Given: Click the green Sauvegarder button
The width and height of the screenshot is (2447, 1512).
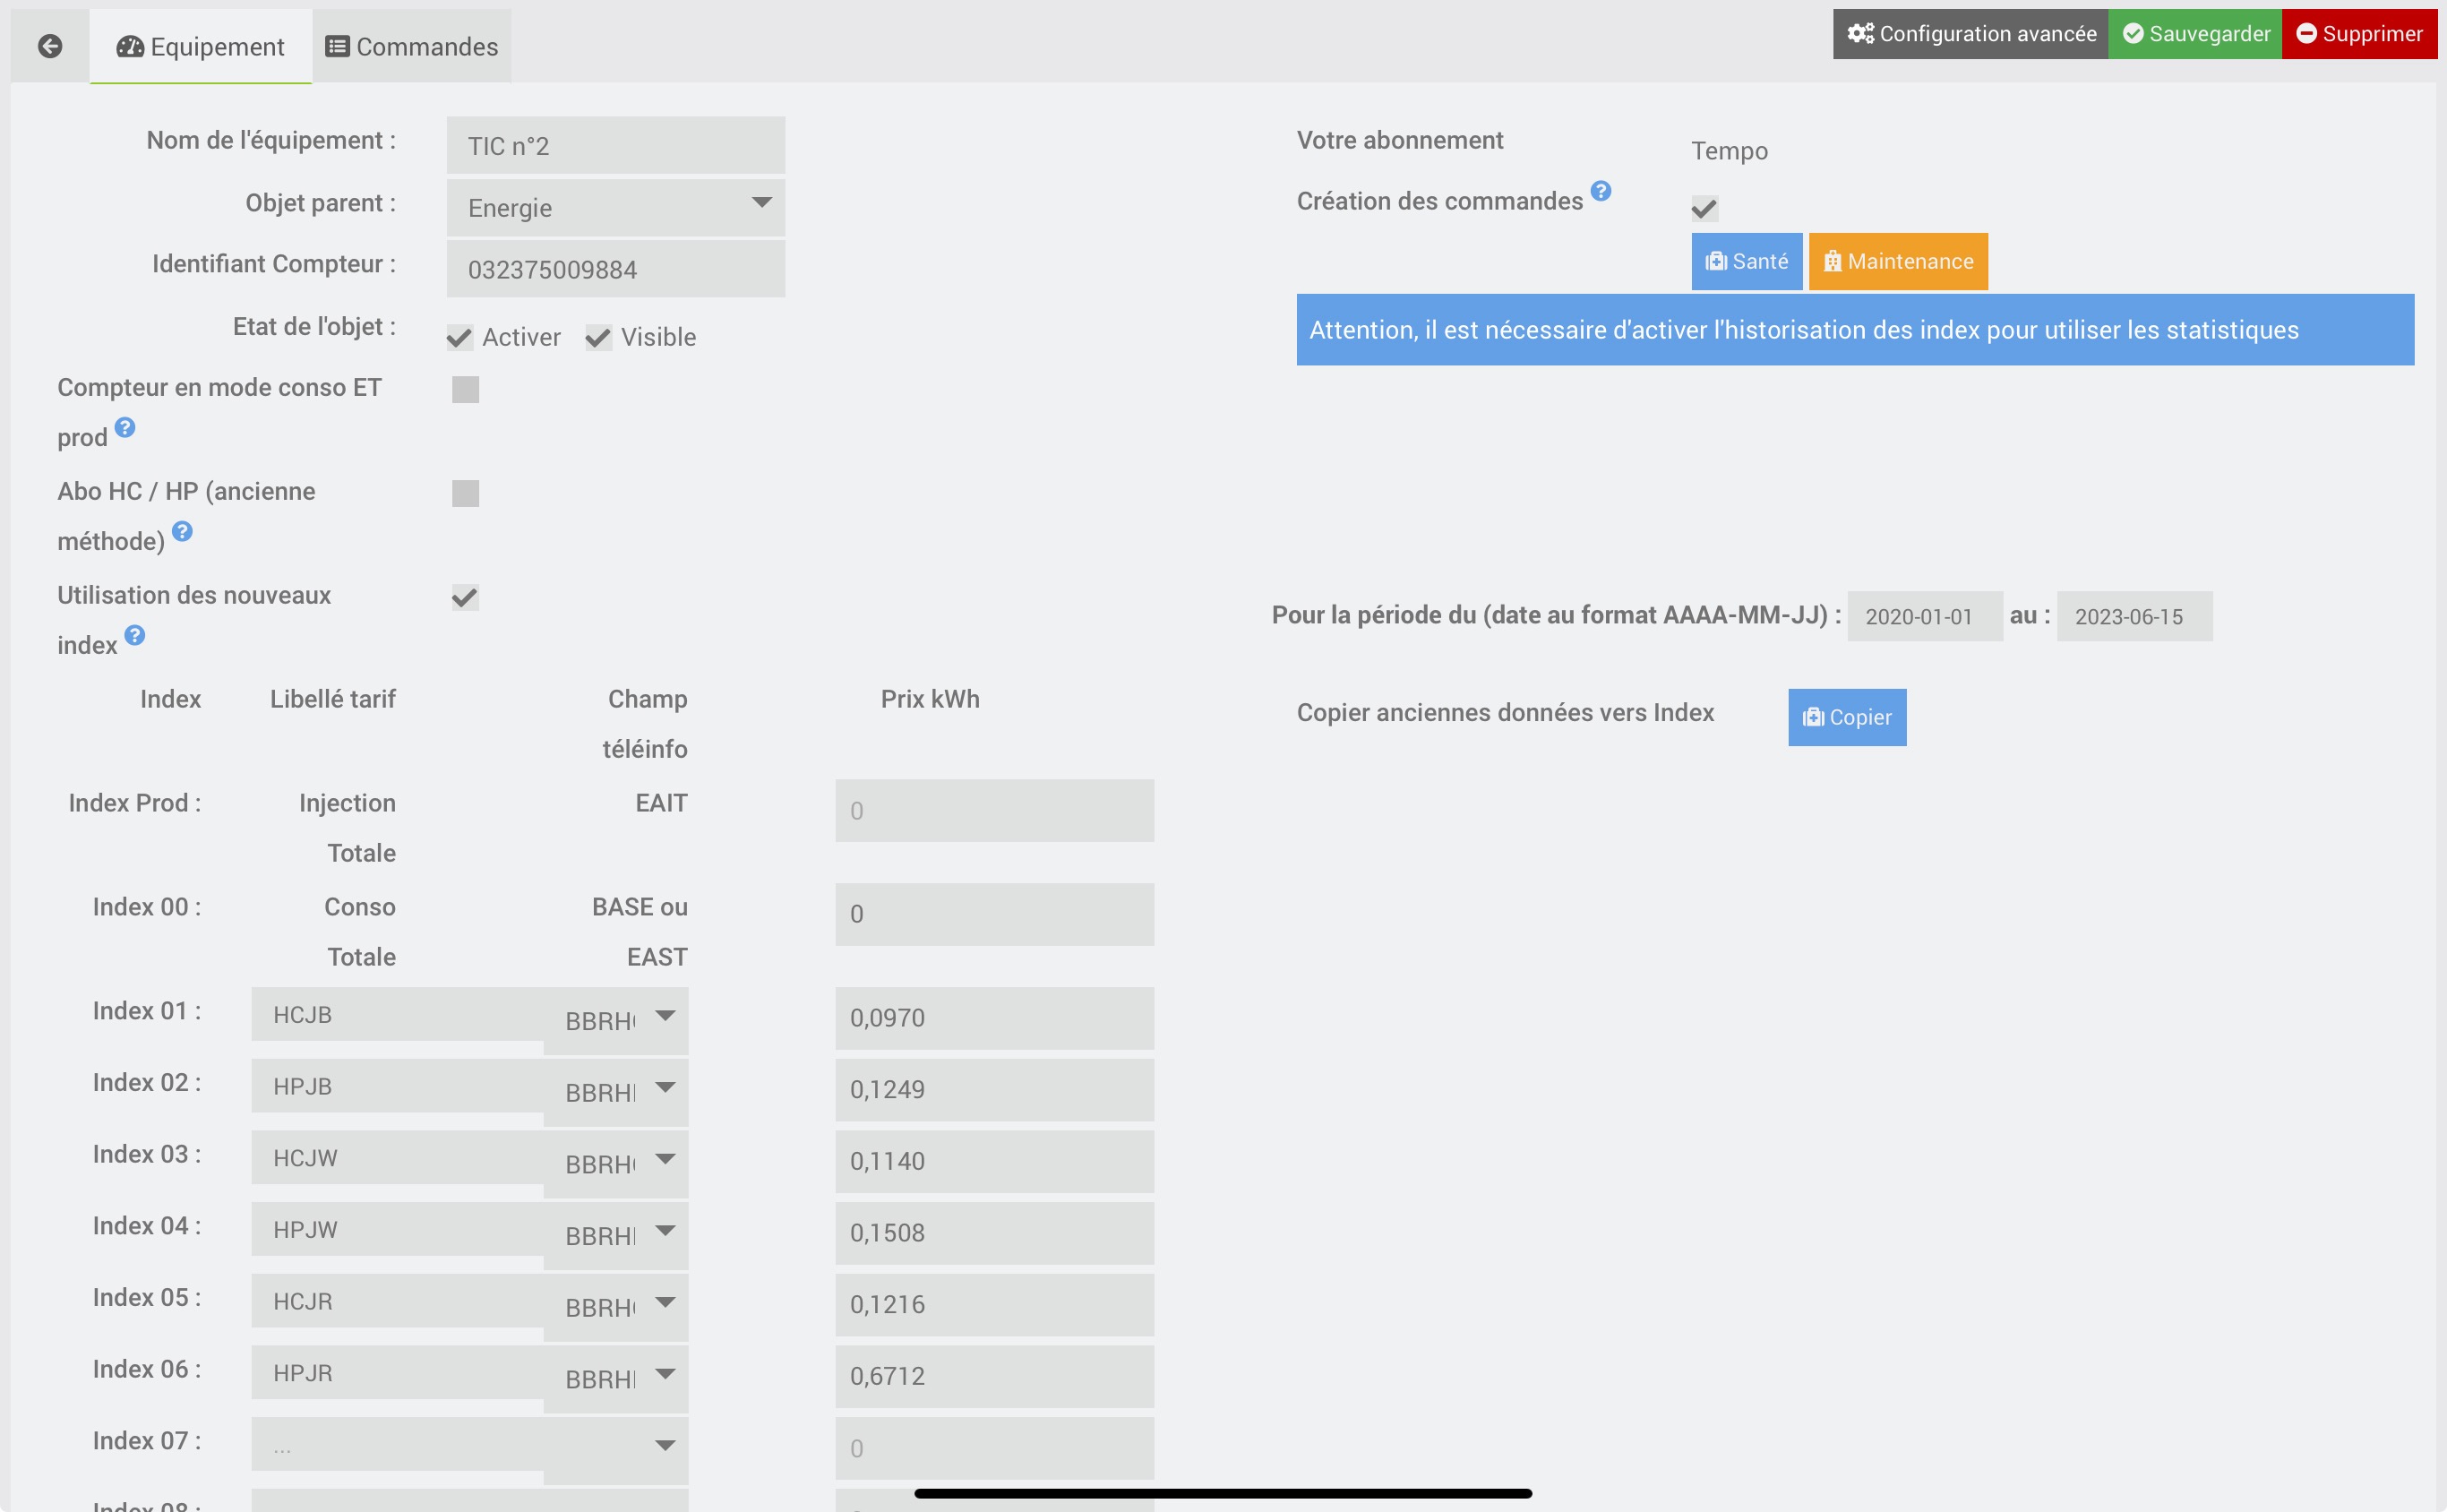Looking at the screenshot, I should 2195,34.
